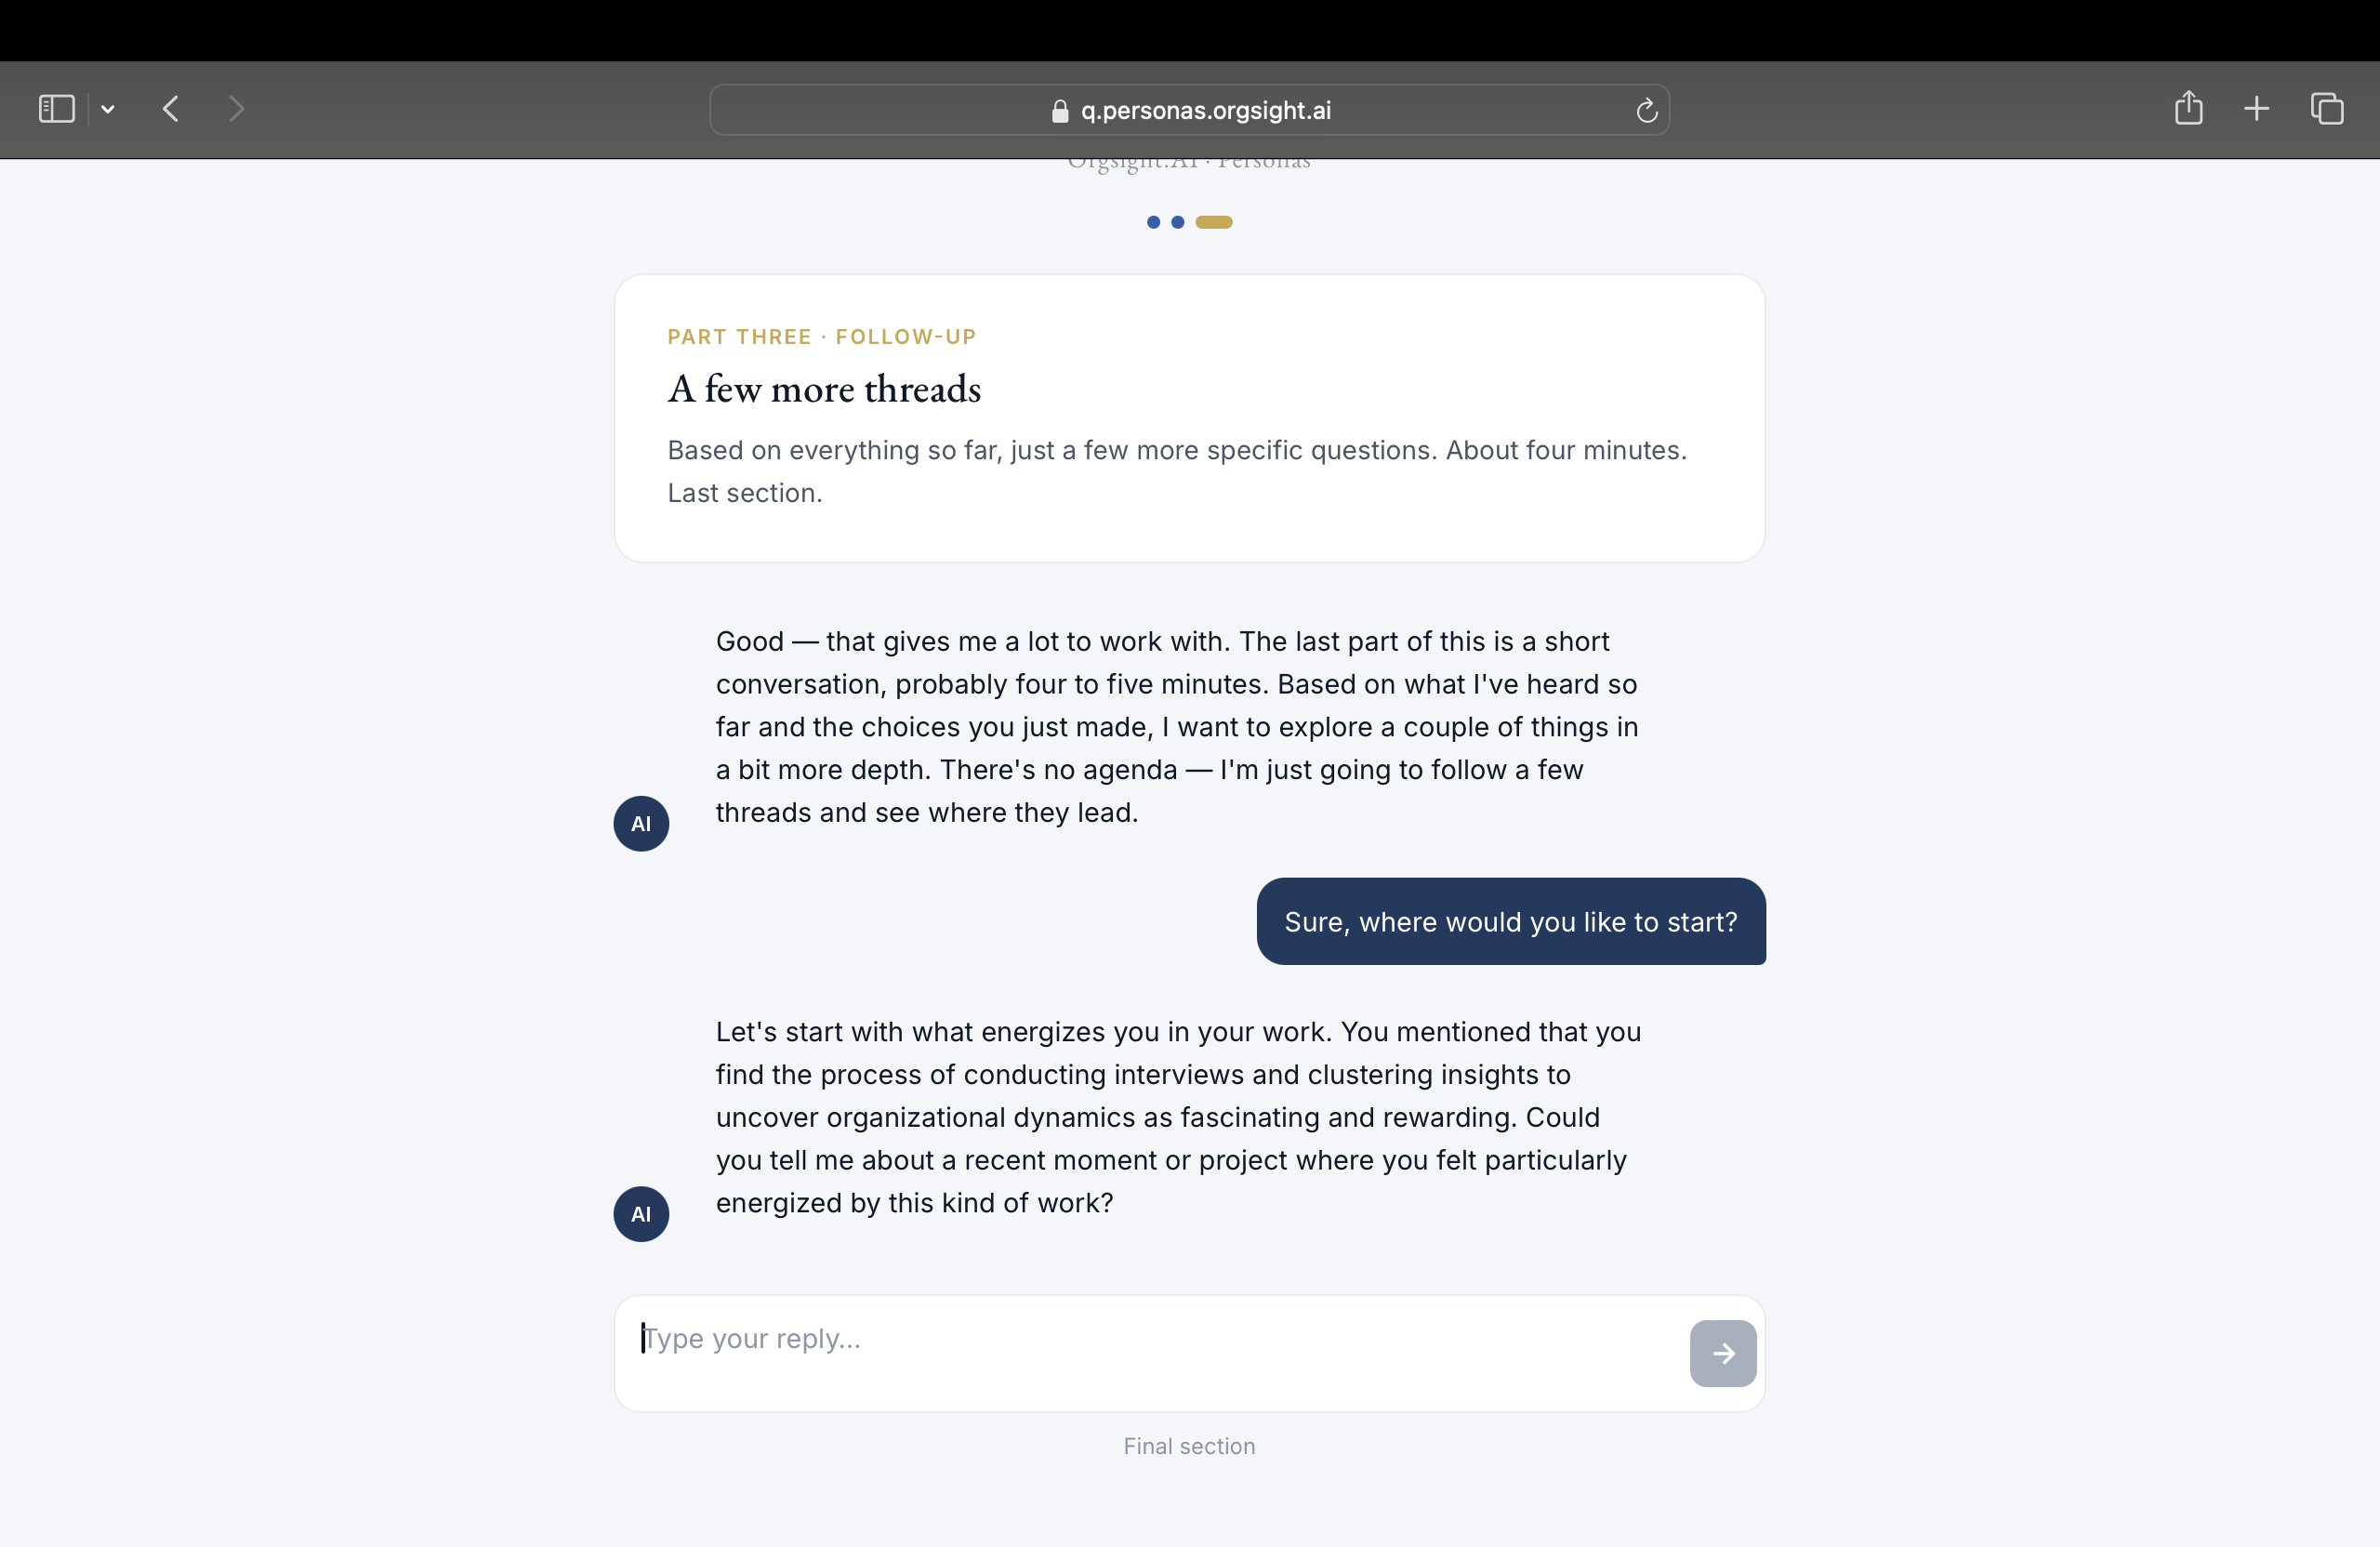Send the reply with the arrow button
Viewport: 2380px width, 1547px height.
click(1722, 1353)
